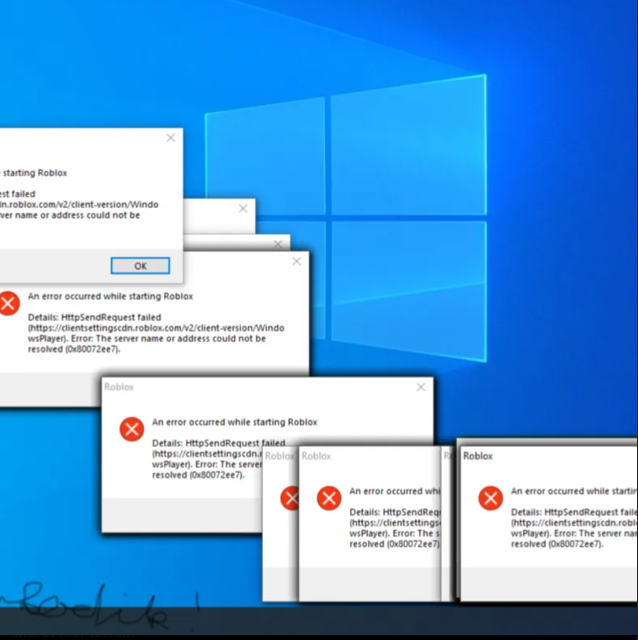This screenshot has height=640, width=638.
Task: Click the 'Roblox' title of the center error dialog
Action: click(119, 387)
